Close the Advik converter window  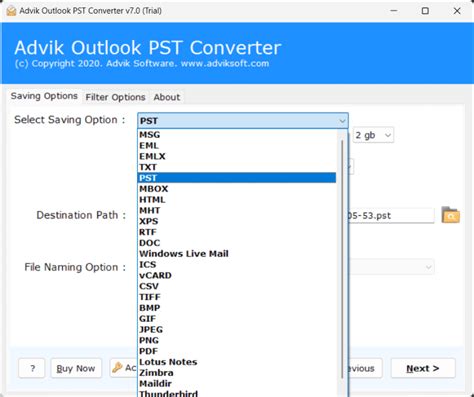pyautogui.click(x=457, y=11)
